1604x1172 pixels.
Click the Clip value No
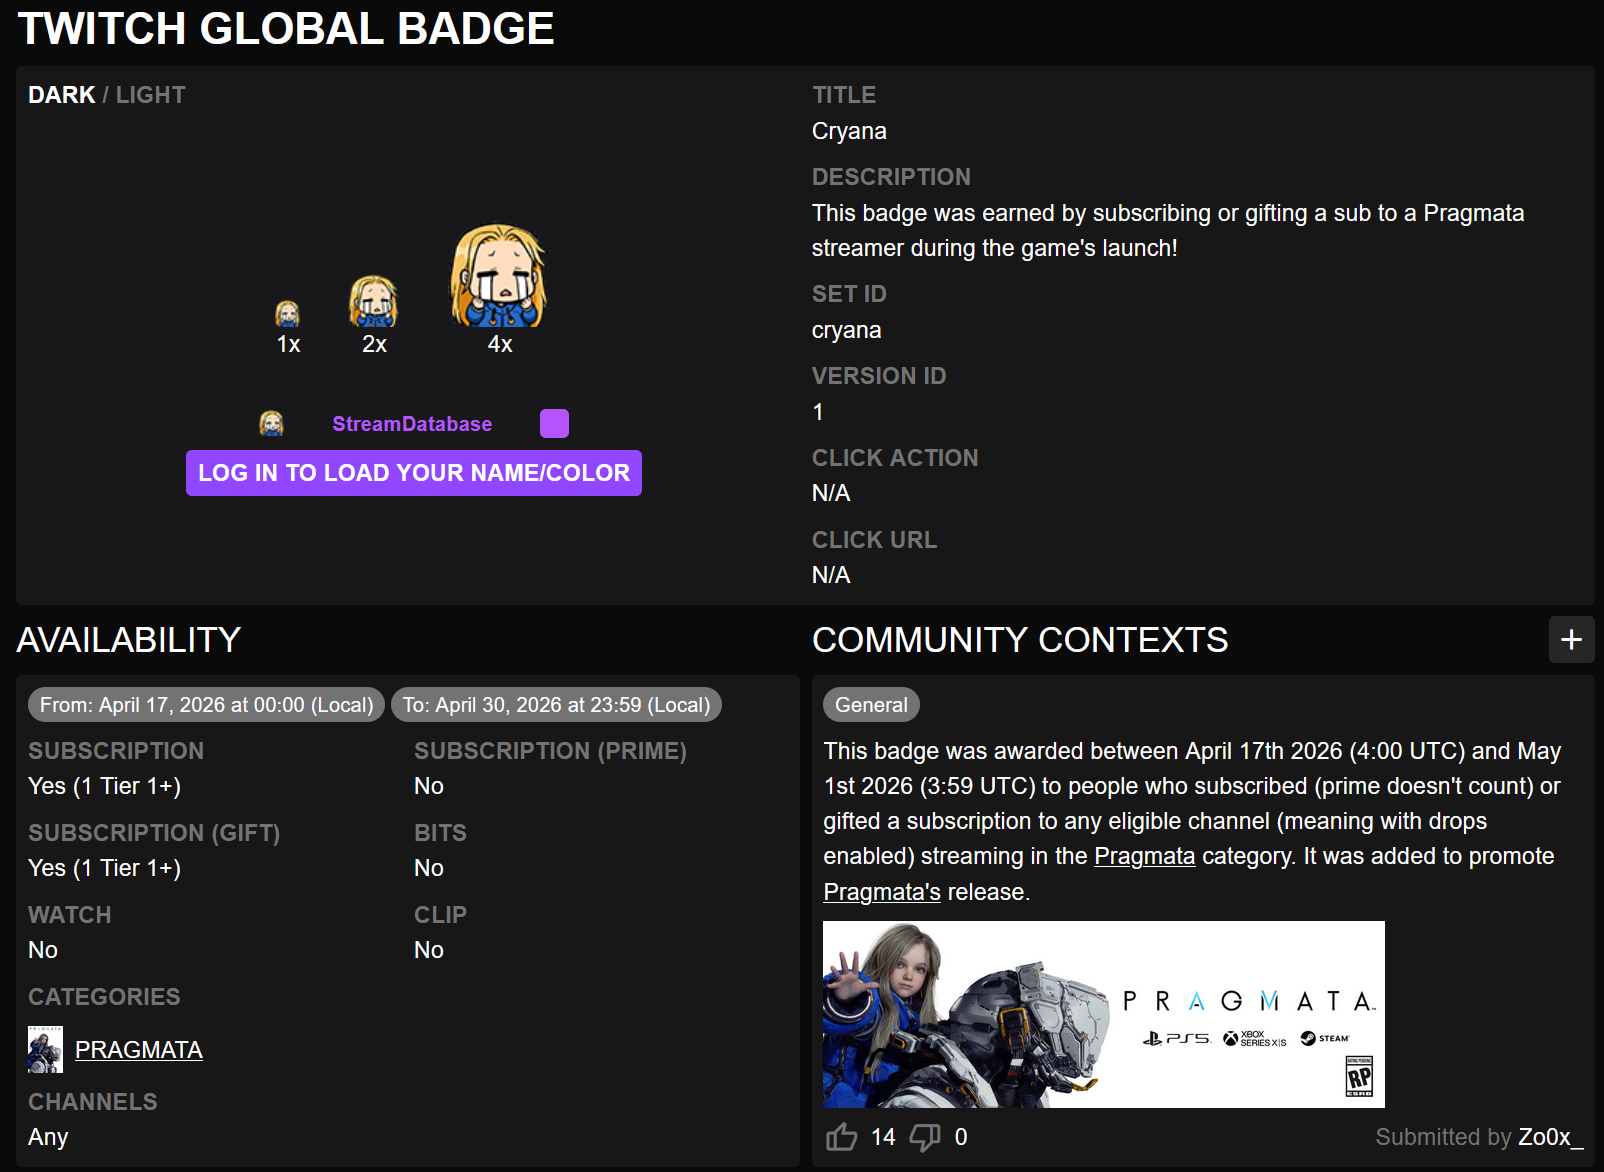[429, 950]
